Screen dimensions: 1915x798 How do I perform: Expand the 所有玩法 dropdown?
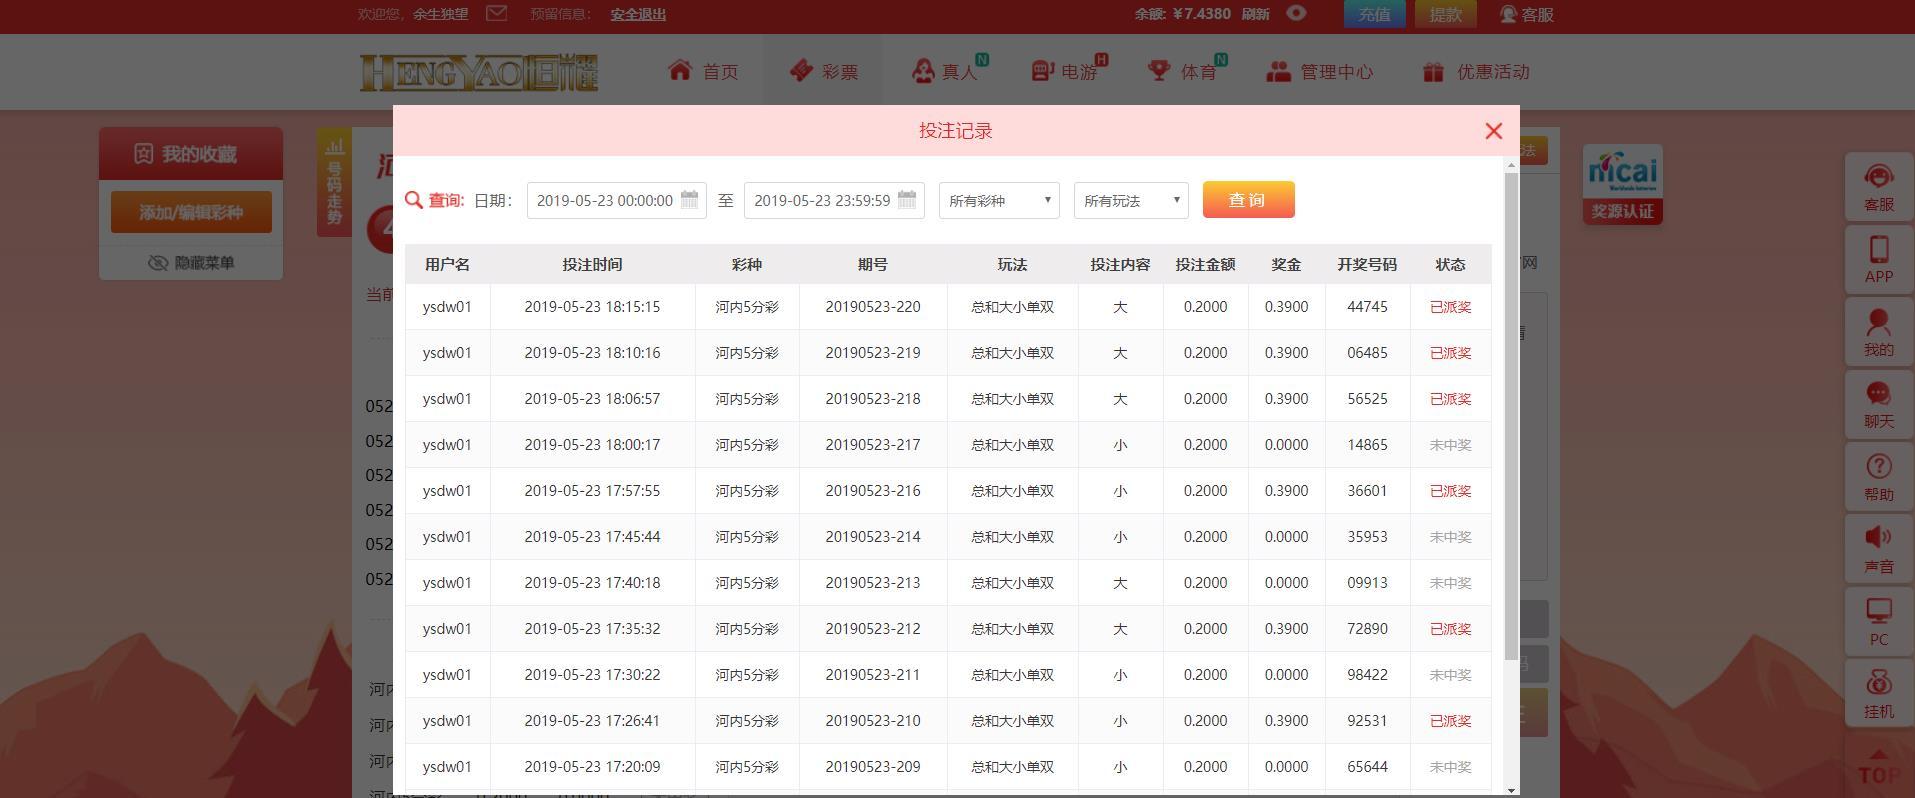pyautogui.click(x=1131, y=200)
